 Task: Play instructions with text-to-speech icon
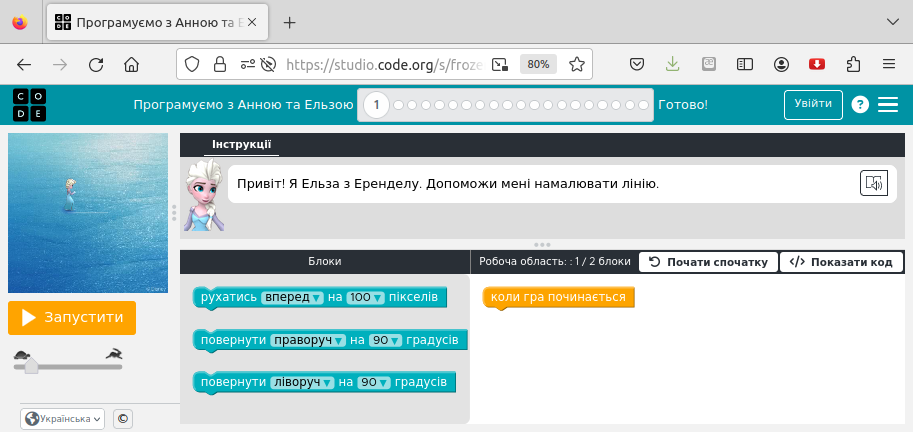pyautogui.click(x=874, y=183)
